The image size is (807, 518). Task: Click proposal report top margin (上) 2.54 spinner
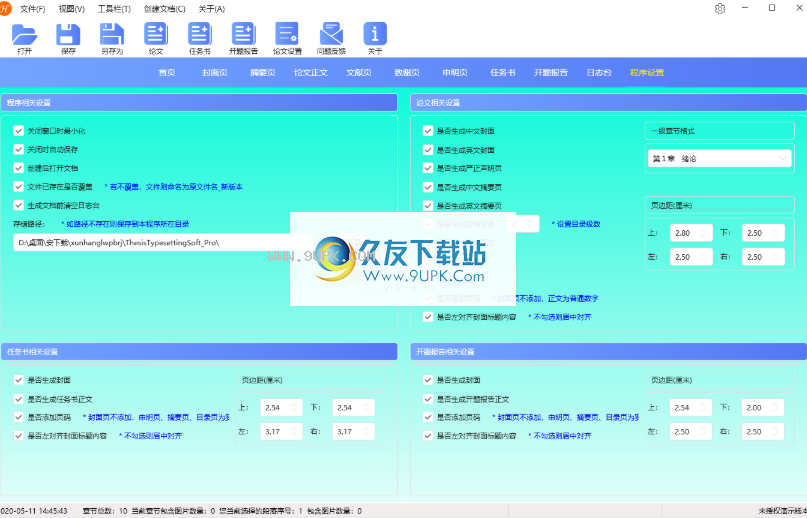pos(691,407)
